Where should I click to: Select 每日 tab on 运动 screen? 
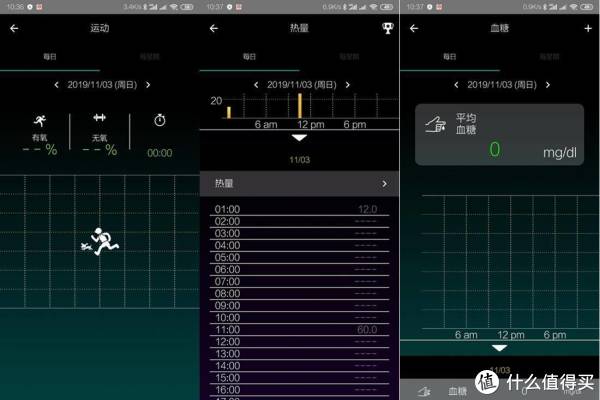[50, 57]
